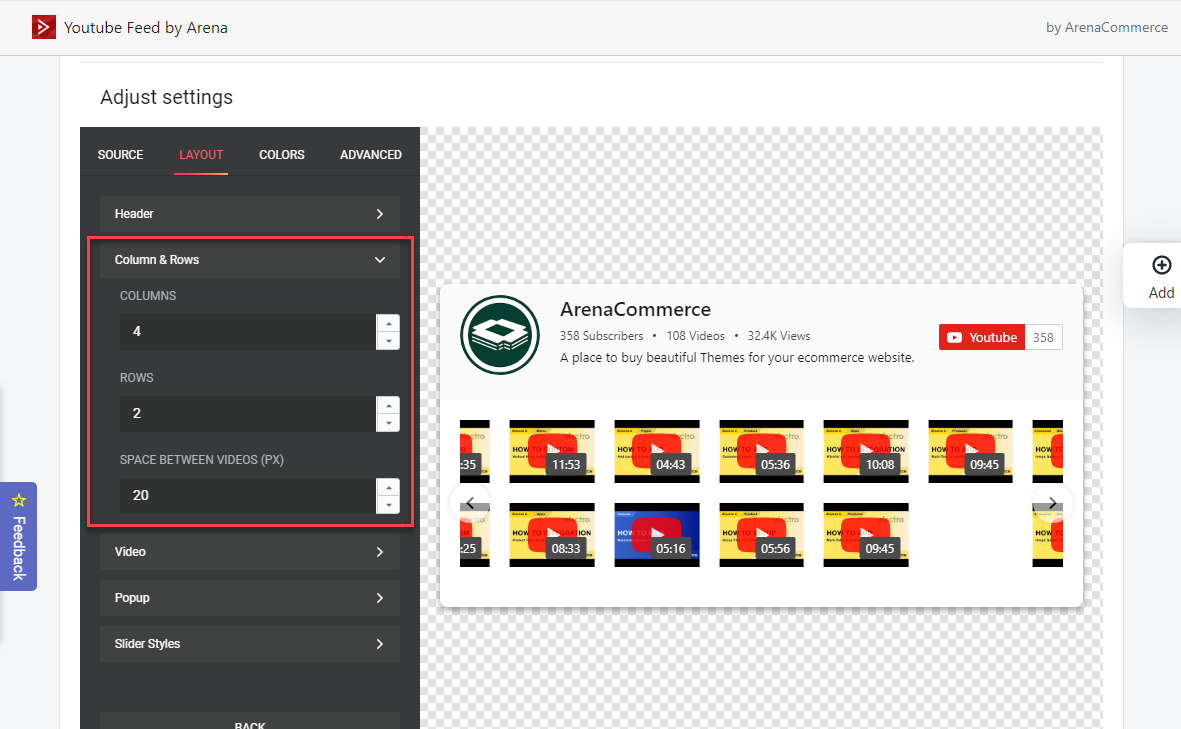Increase the COLUMNS value with up arrow
Viewport: 1181px width, 729px height.
[388, 323]
